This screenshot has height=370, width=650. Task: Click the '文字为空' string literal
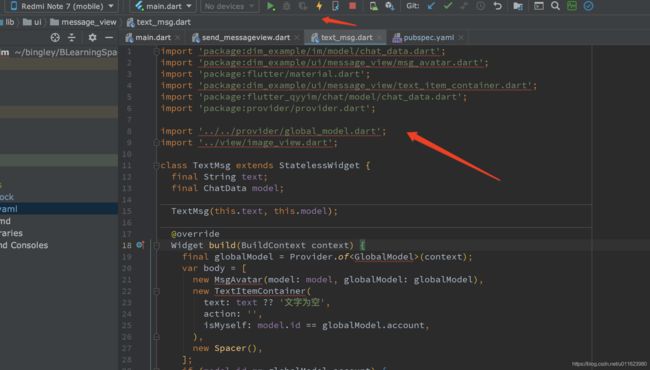(302, 302)
